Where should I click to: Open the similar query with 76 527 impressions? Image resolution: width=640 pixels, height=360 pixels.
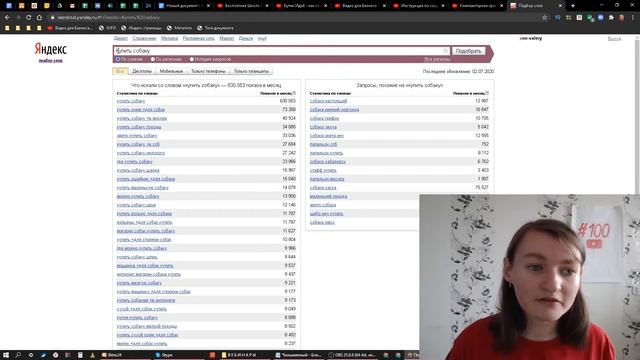coord(323,188)
